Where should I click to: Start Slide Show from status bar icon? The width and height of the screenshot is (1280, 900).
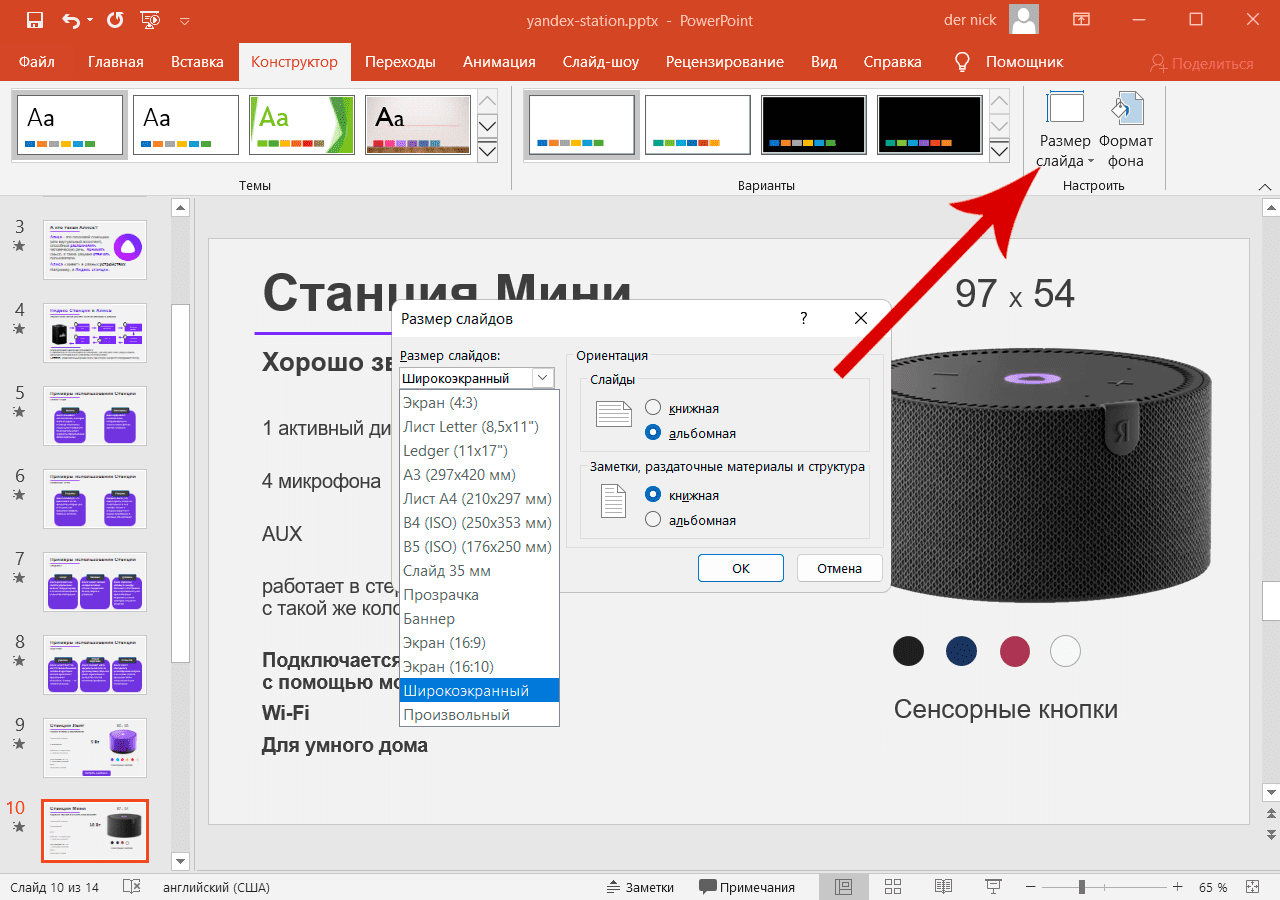[x=993, y=887]
